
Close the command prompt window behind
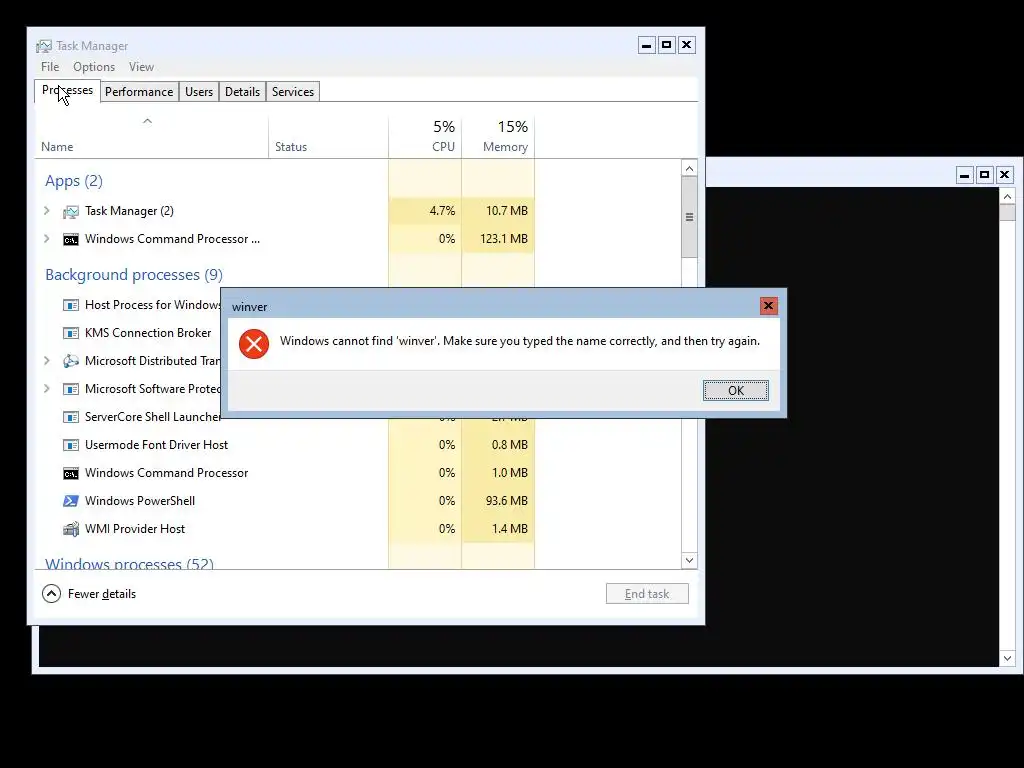coord(1004,175)
